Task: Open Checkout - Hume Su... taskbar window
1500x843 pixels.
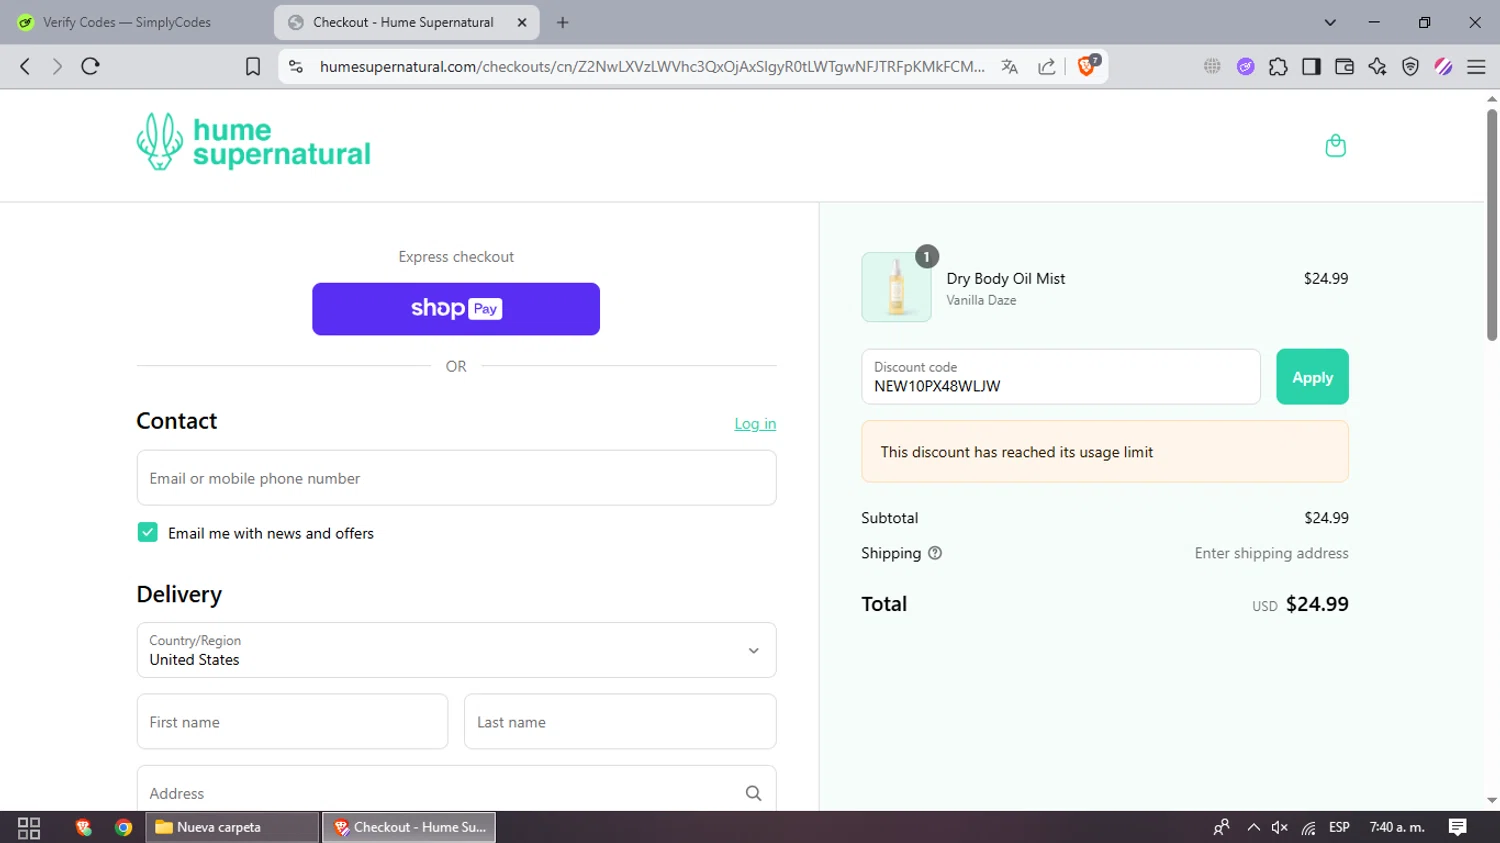Action: click(409, 827)
